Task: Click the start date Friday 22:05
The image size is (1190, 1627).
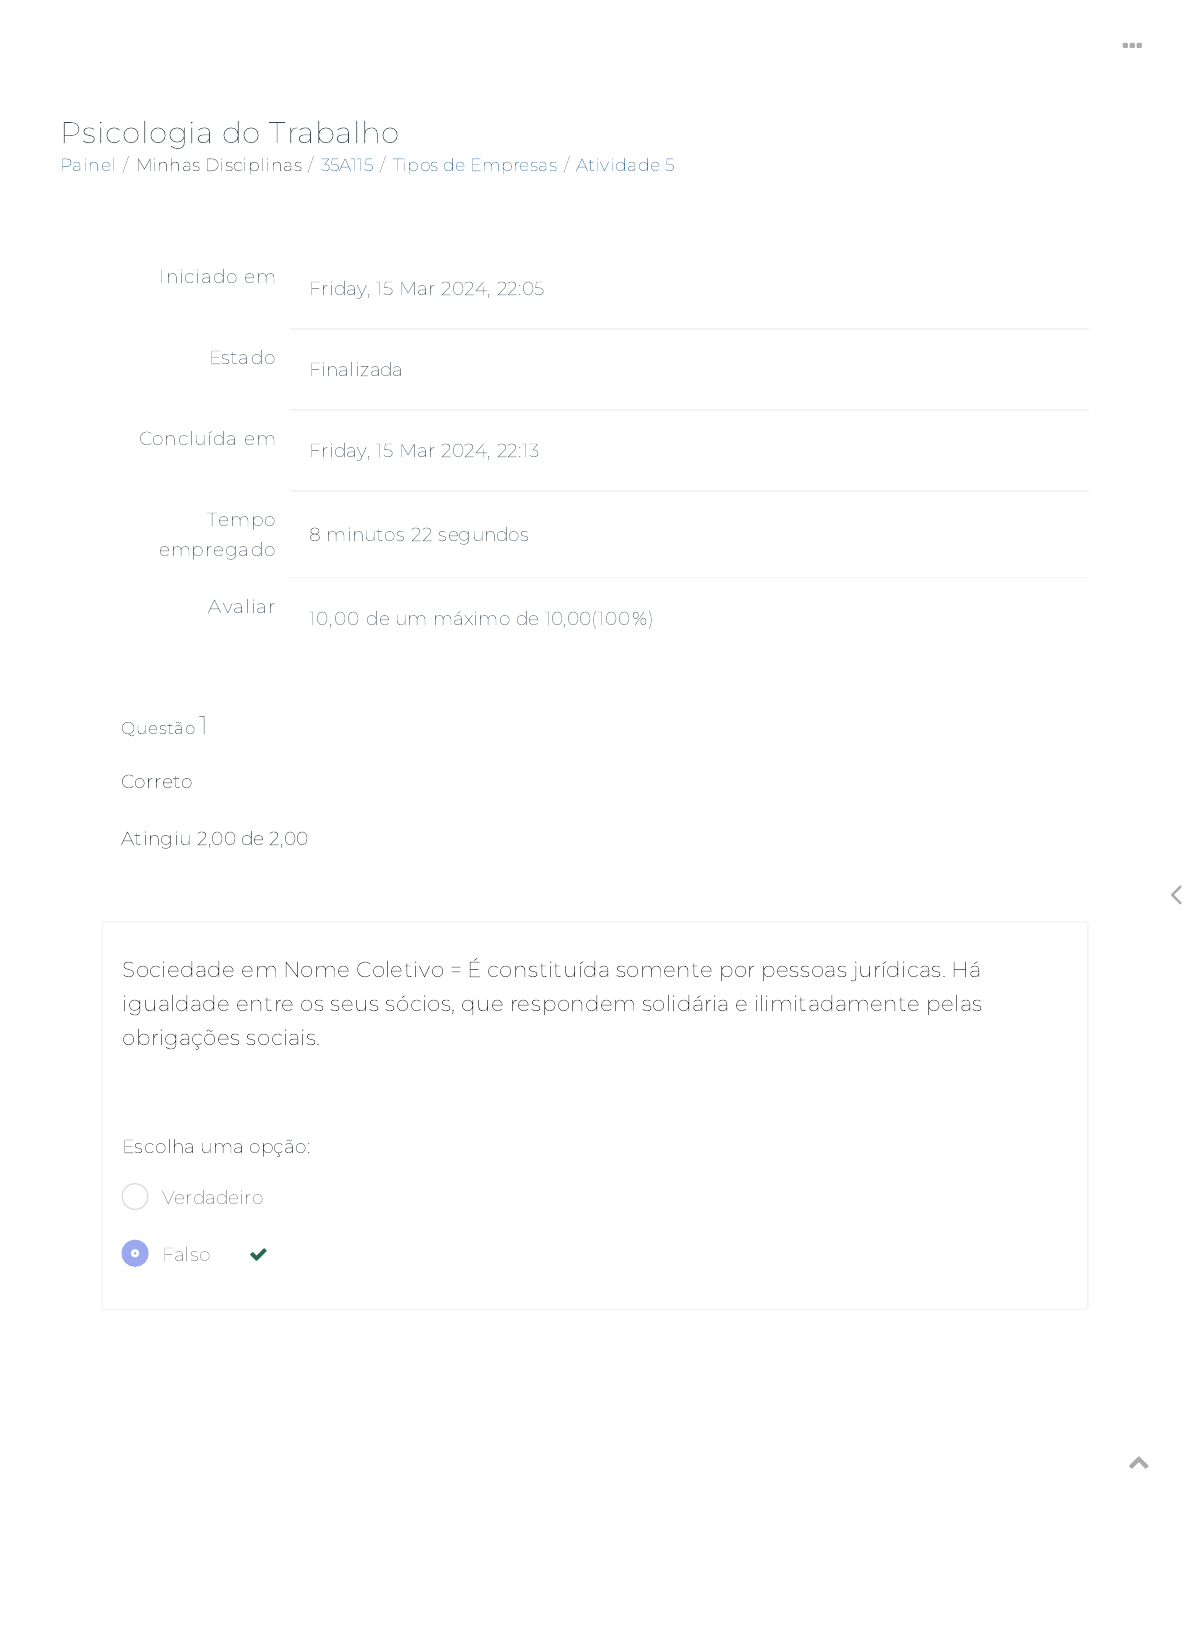Action: pos(426,289)
